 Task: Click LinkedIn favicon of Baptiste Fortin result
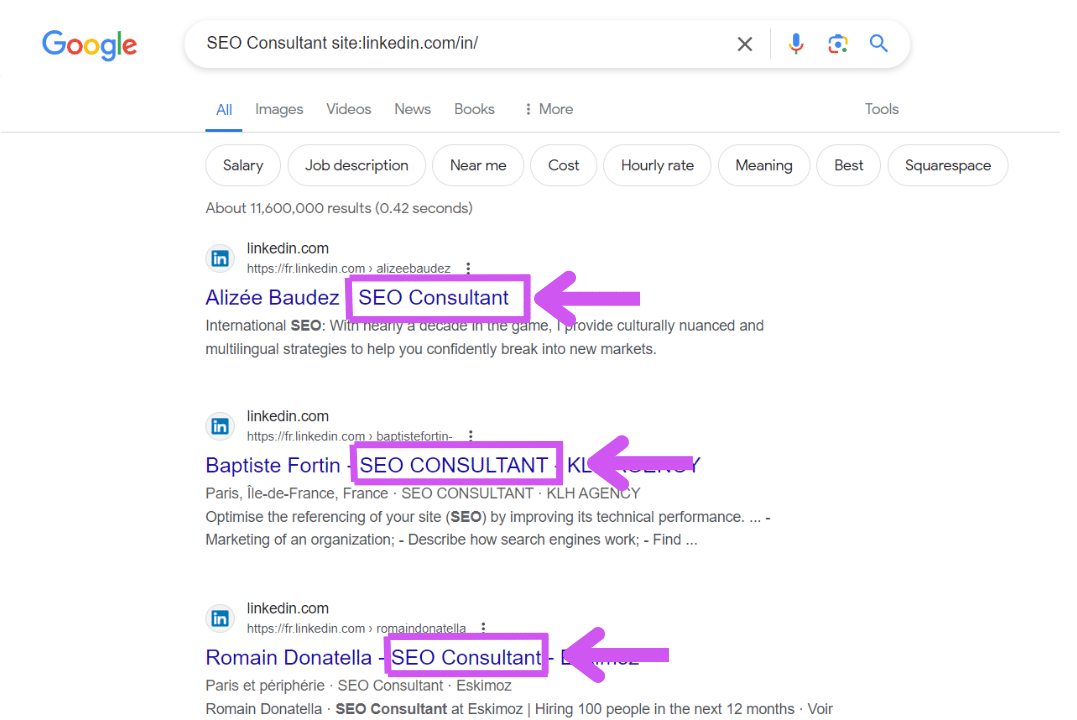(220, 426)
